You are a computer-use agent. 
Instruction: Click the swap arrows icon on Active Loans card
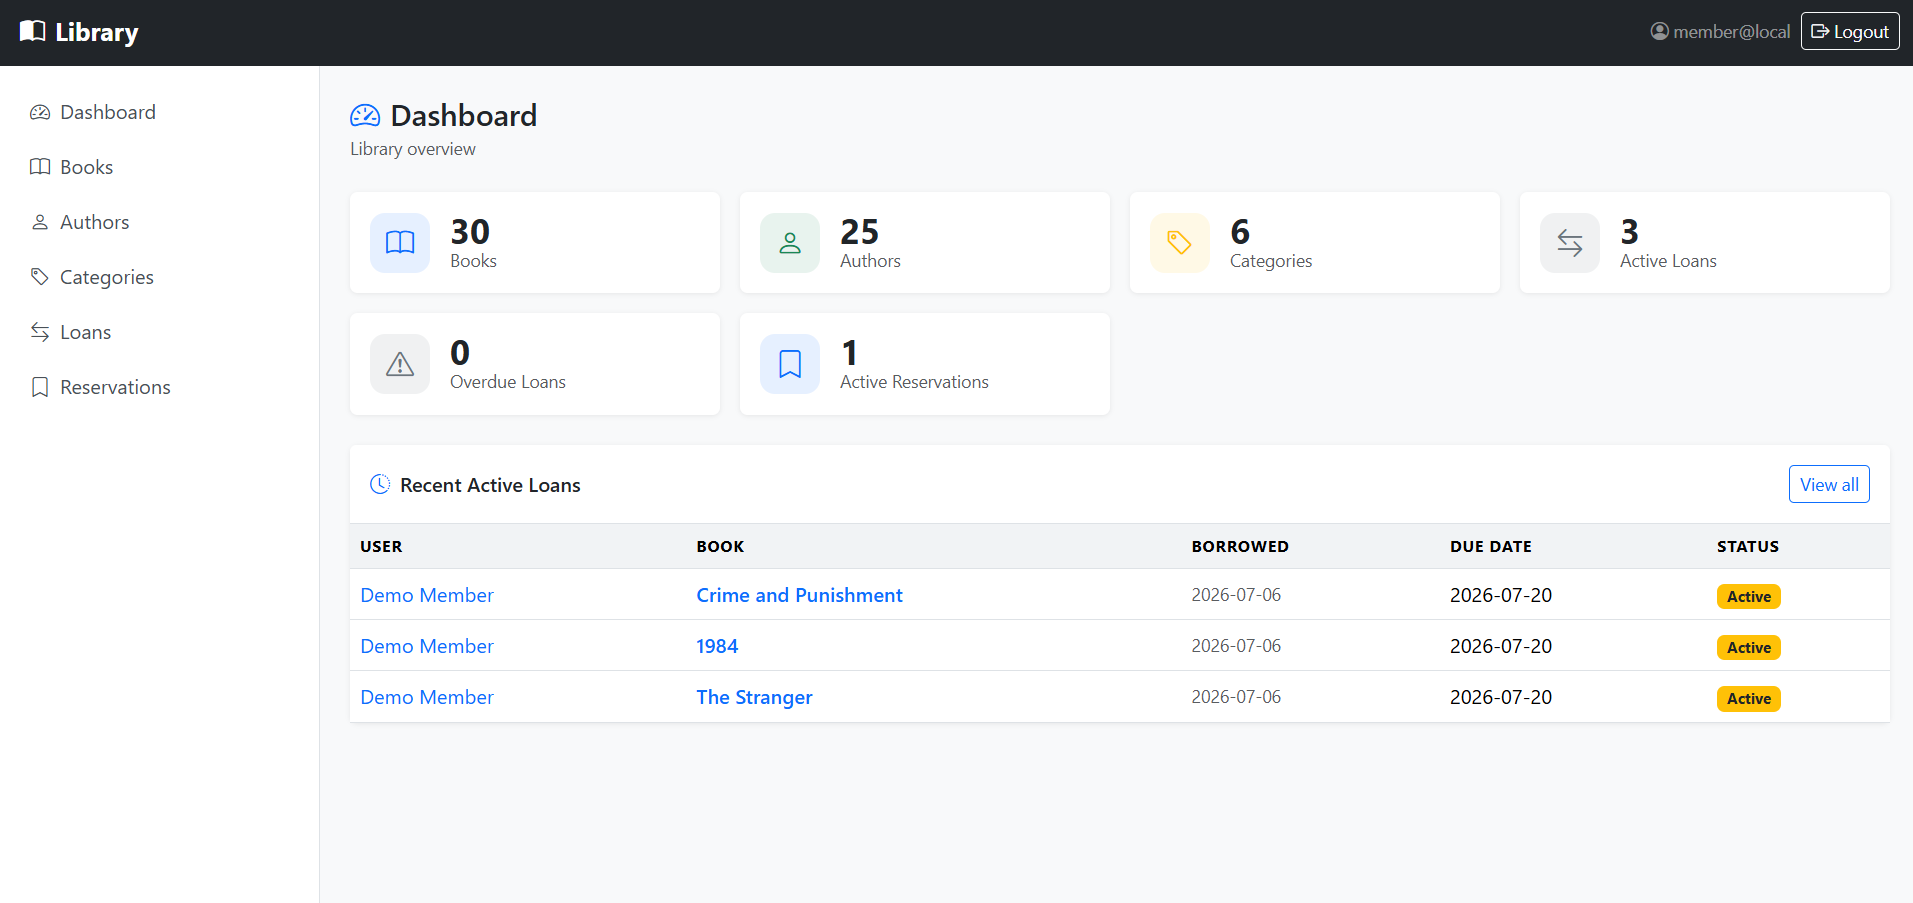click(x=1570, y=243)
